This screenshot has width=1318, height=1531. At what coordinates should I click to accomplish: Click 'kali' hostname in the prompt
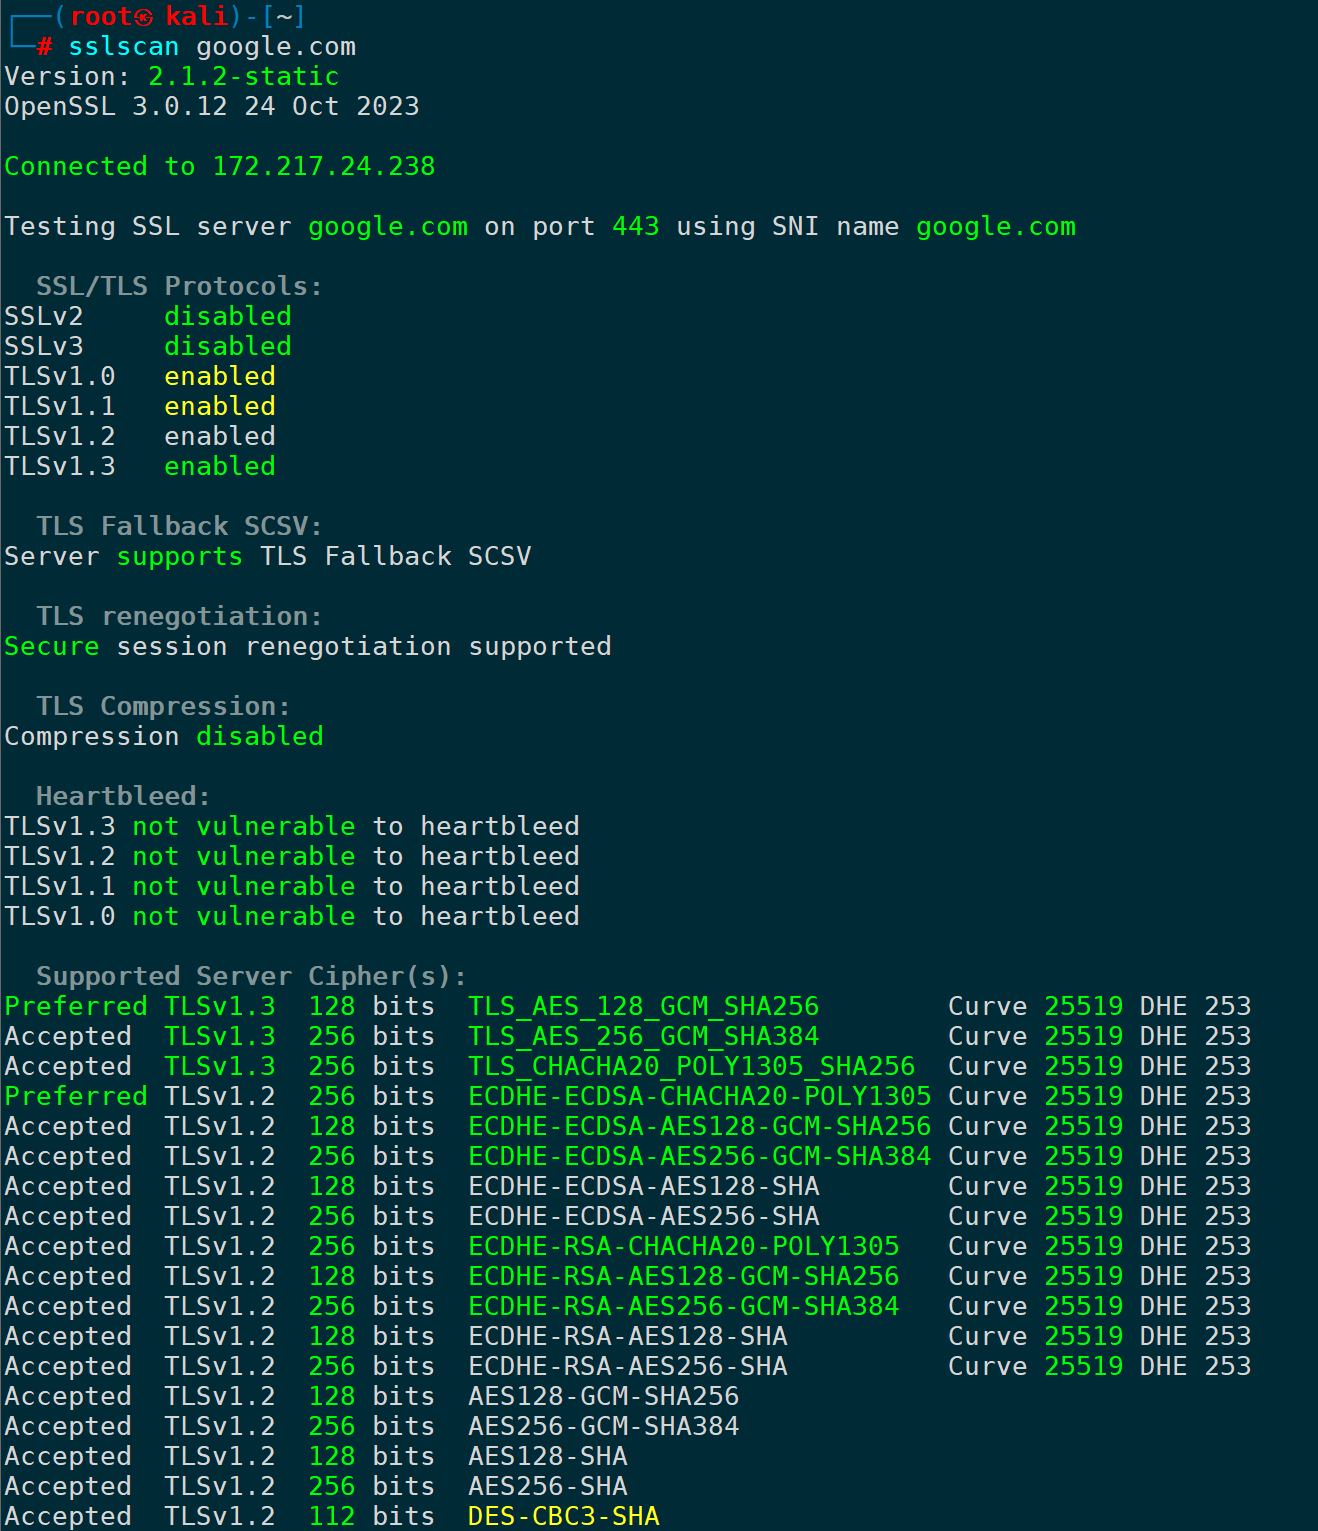click(x=197, y=17)
